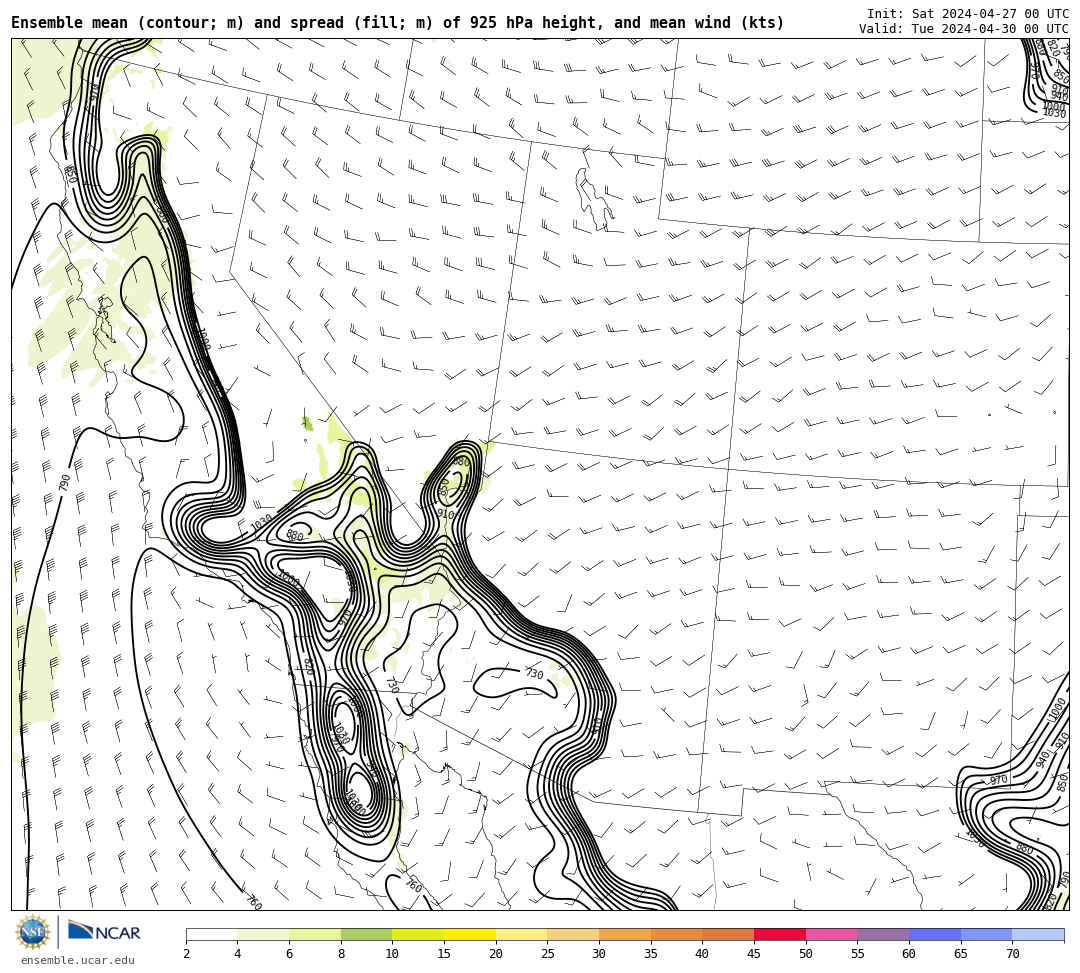
Task: Click the colorbar tick label 55
Action: pos(858,954)
